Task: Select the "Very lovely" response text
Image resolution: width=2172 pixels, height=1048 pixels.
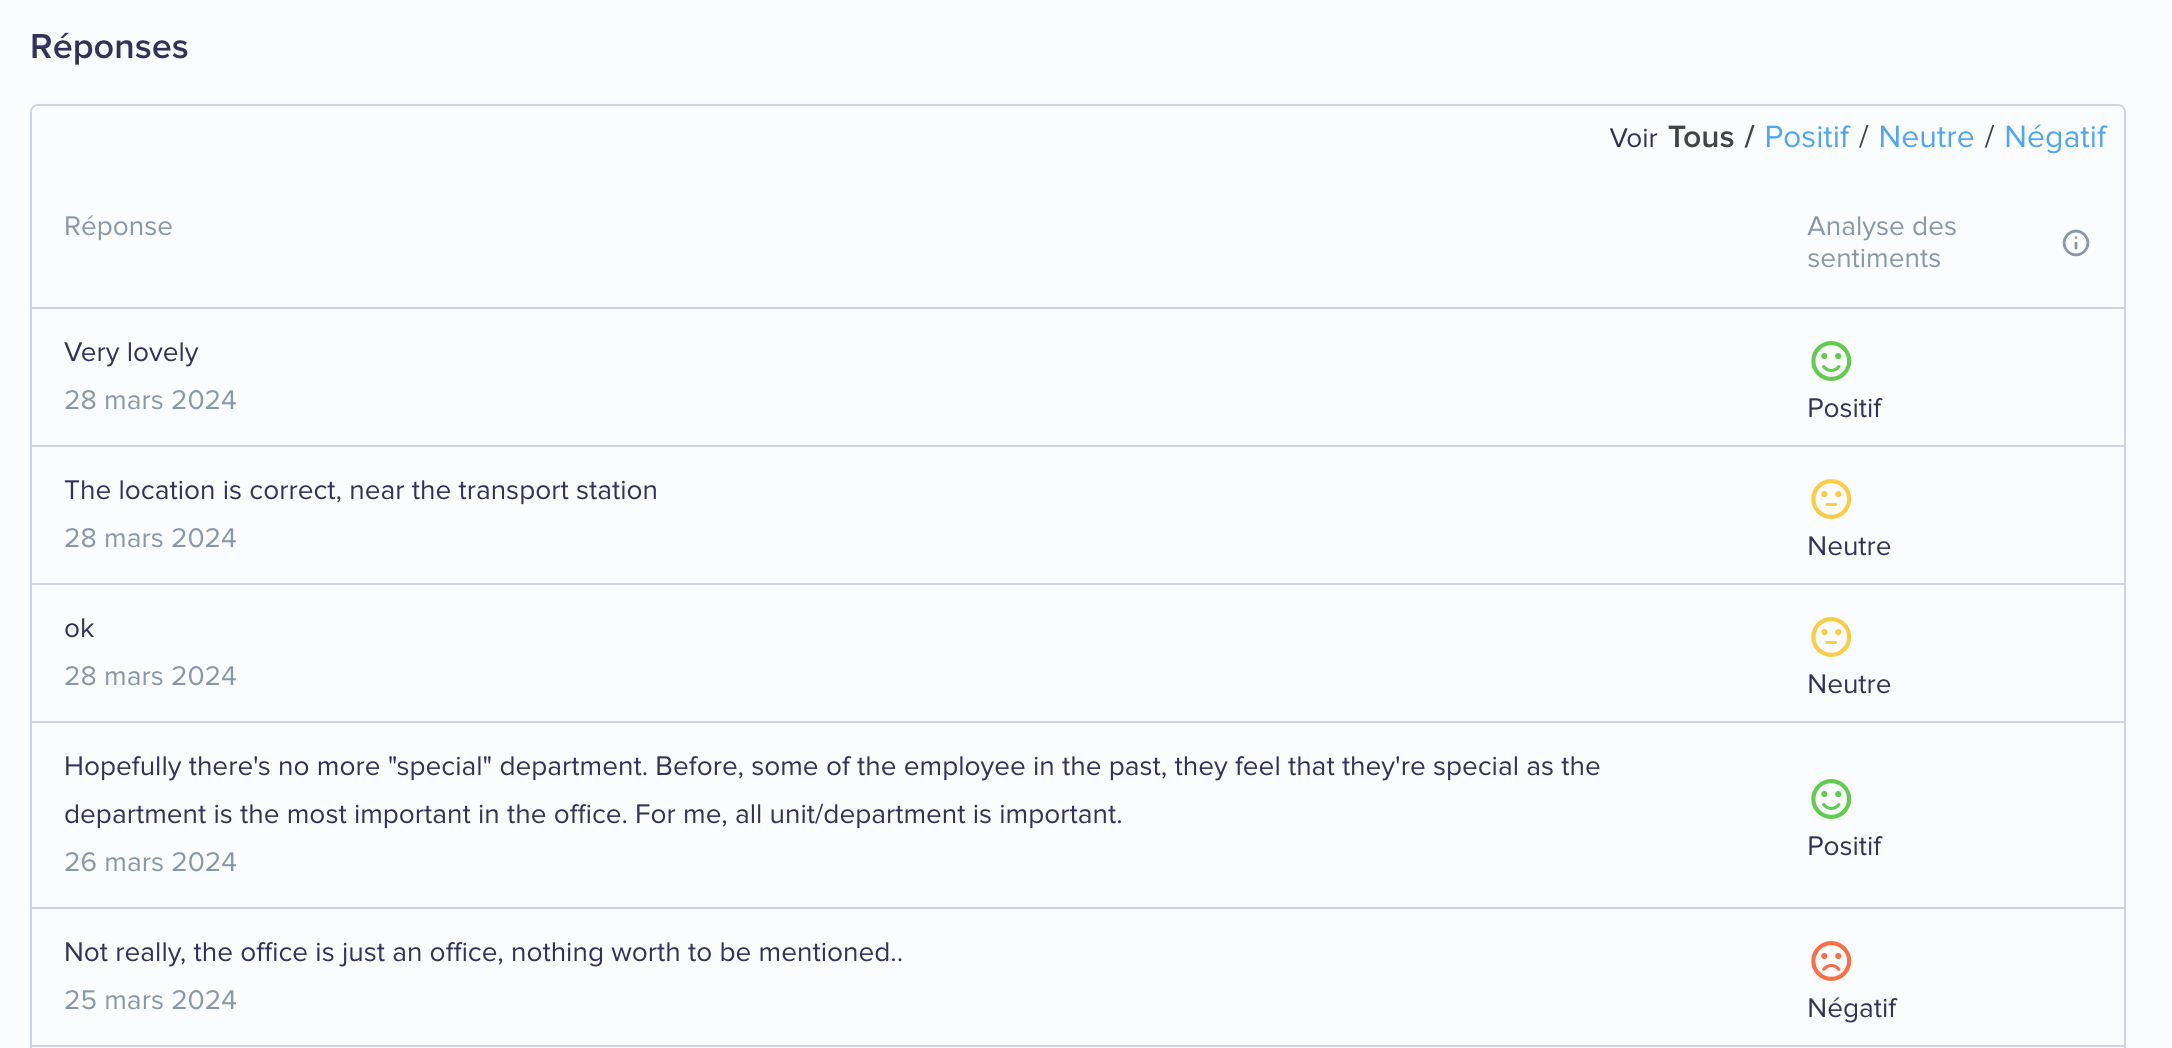Action: point(131,353)
